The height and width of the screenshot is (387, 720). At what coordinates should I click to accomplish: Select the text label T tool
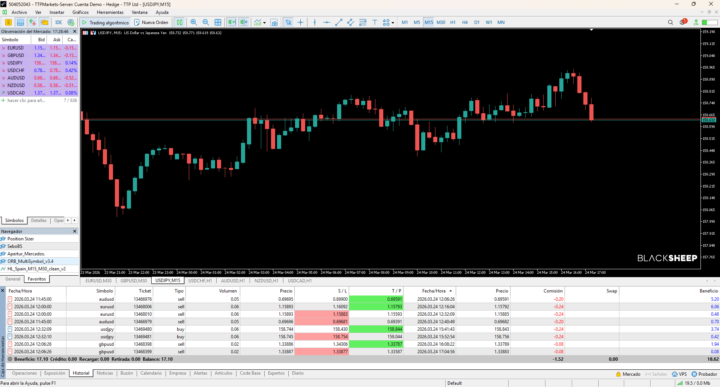pyautogui.click(x=374, y=22)
